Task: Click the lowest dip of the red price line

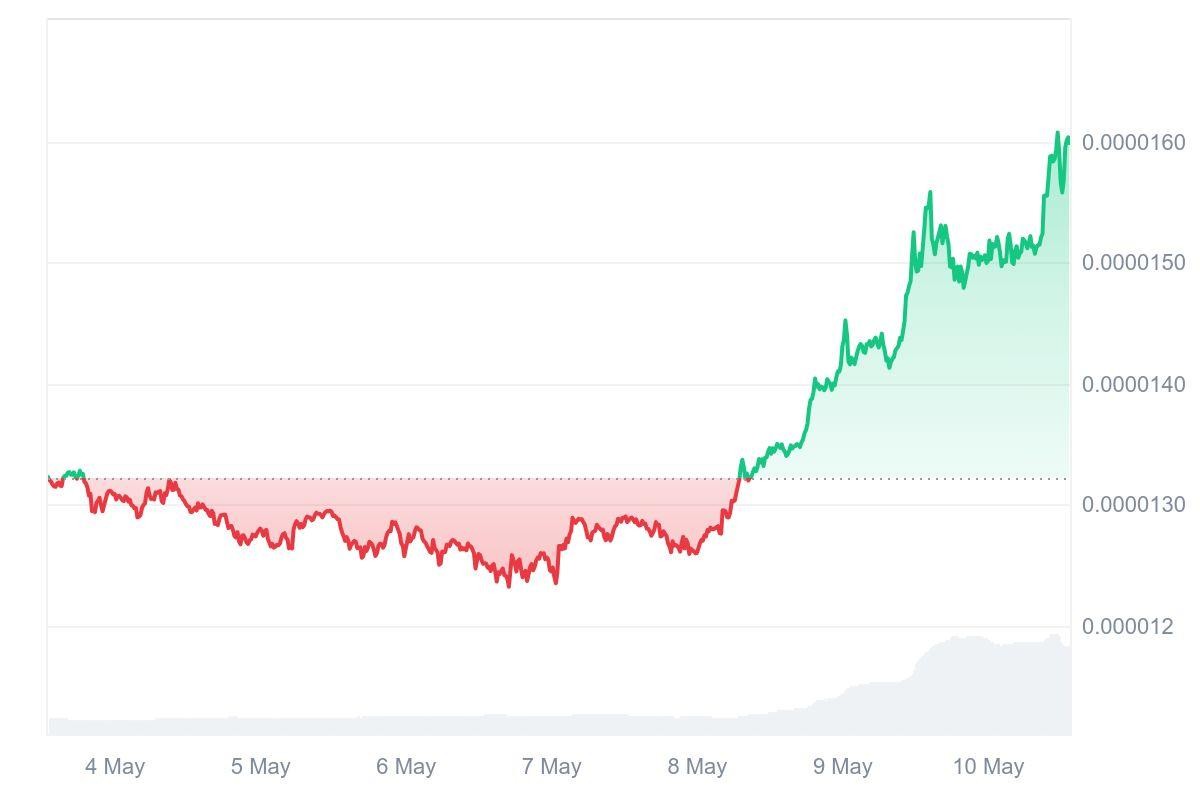Action: point(509,585)
